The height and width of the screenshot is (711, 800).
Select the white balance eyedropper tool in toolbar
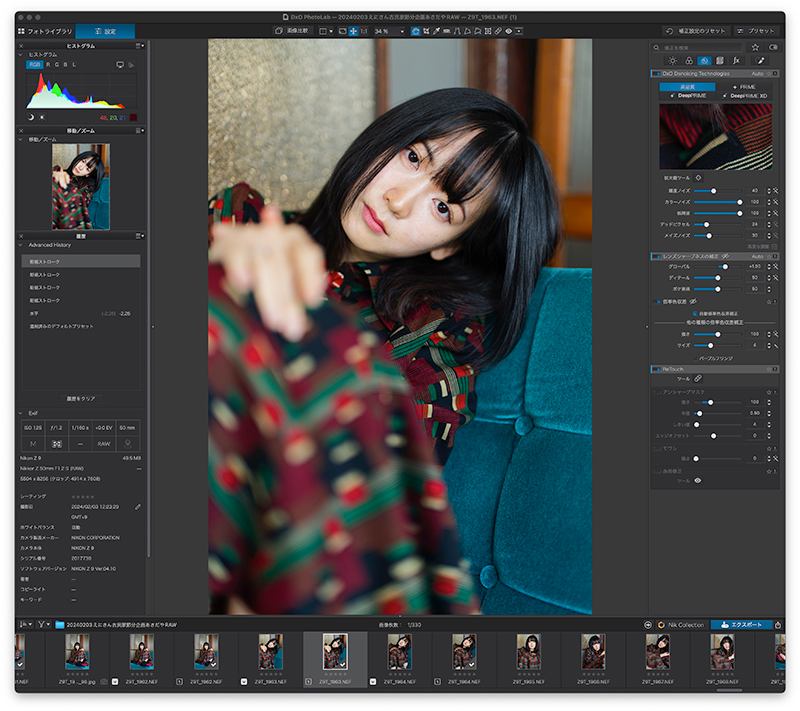(436, 31)
